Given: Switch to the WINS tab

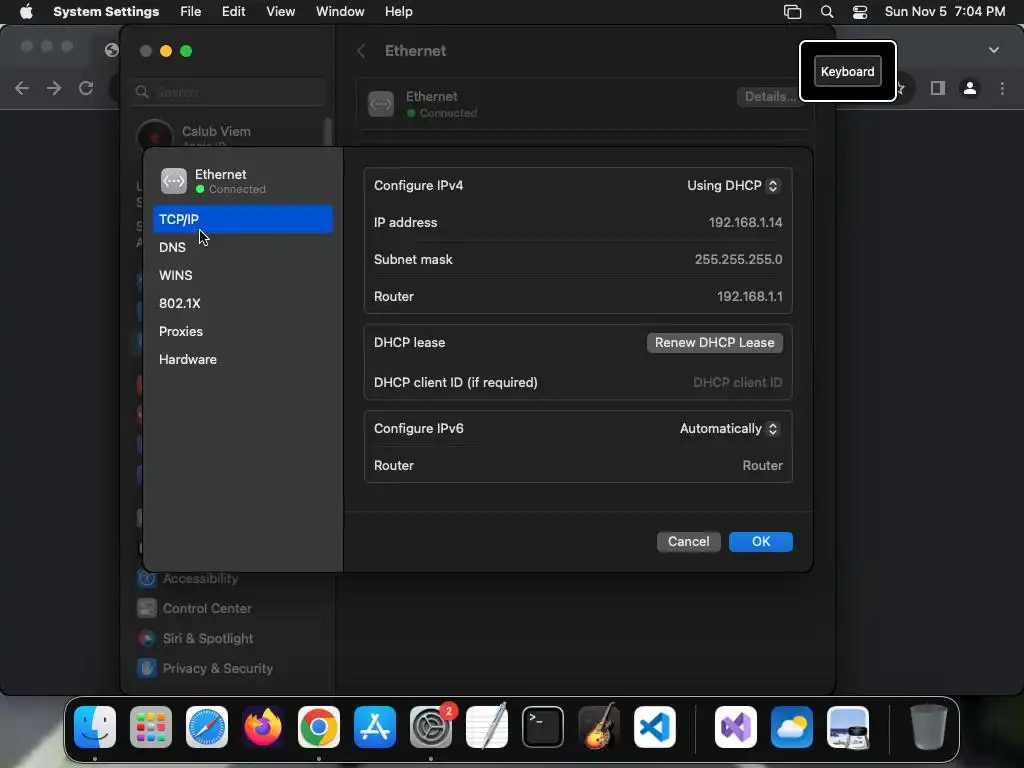Looking at the screenshot, I should (243, 276).
